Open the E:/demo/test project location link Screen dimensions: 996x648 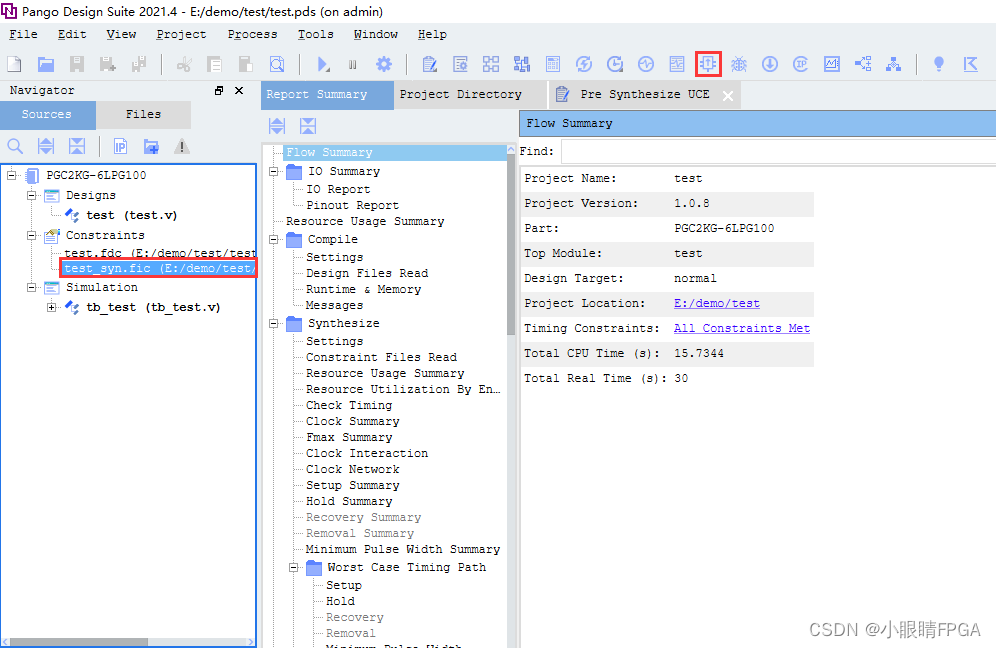[x=717, y=304]
